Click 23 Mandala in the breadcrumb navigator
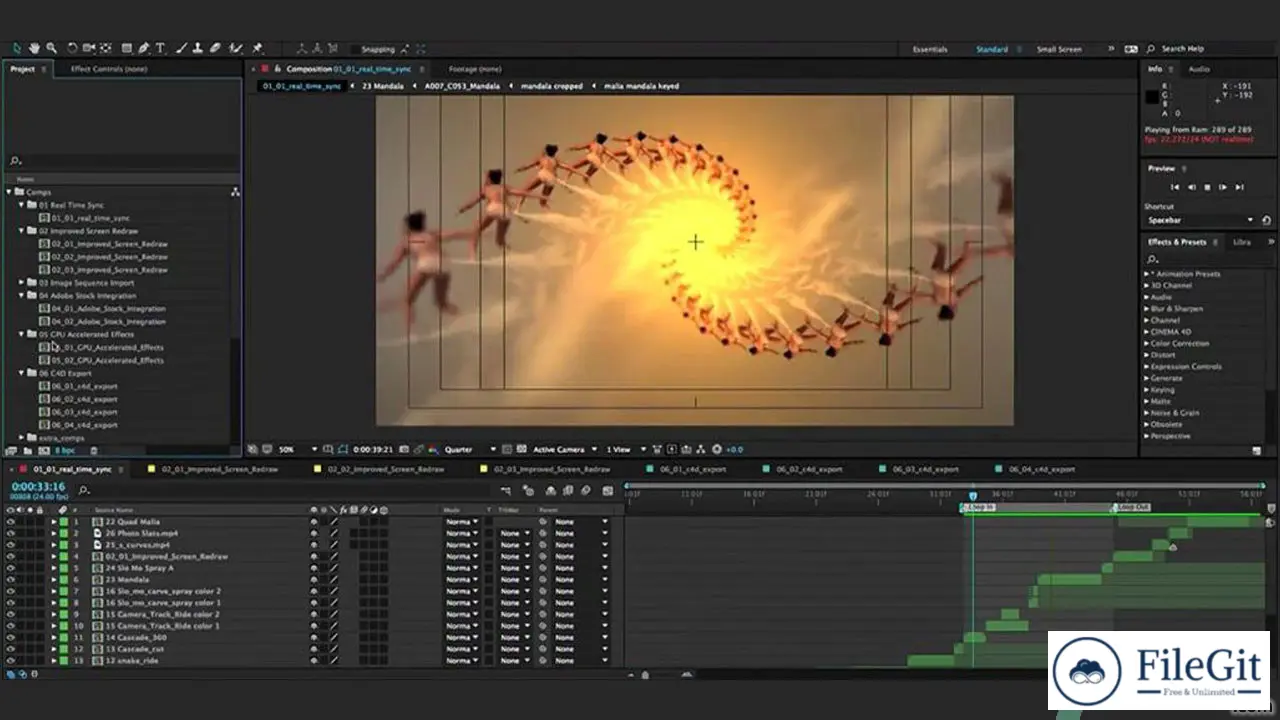 coord(383,86)
